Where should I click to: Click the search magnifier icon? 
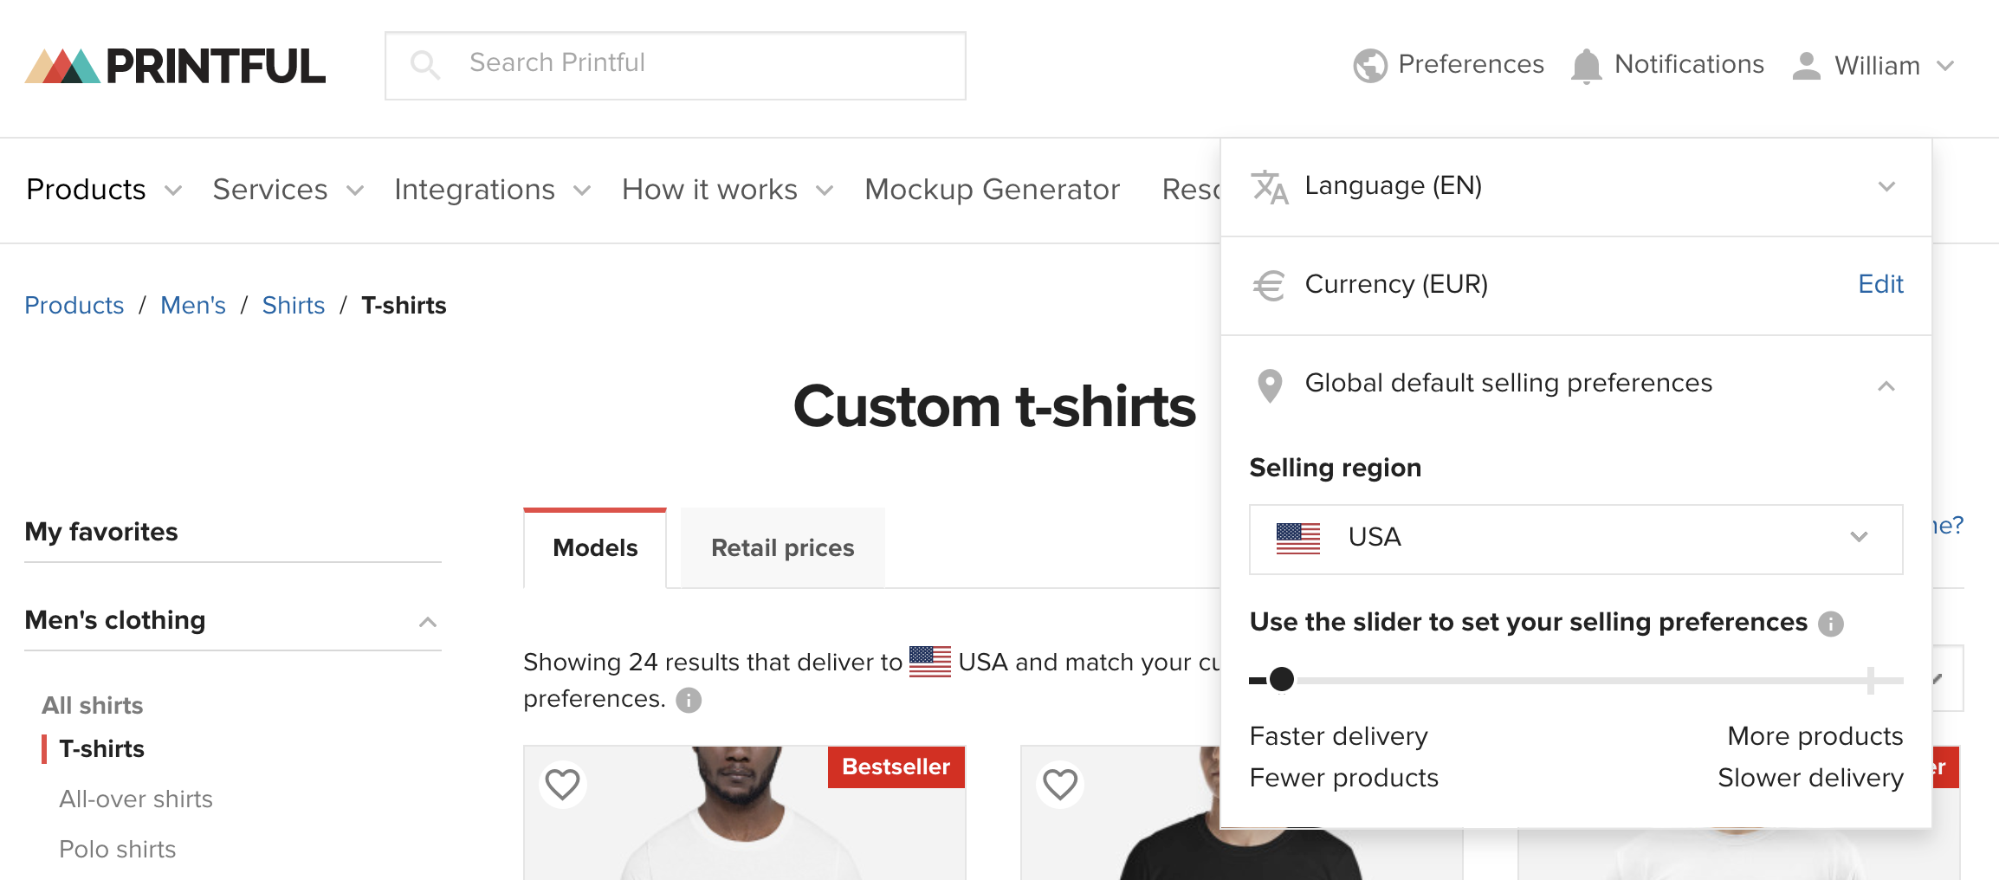(x=425, y=65)
